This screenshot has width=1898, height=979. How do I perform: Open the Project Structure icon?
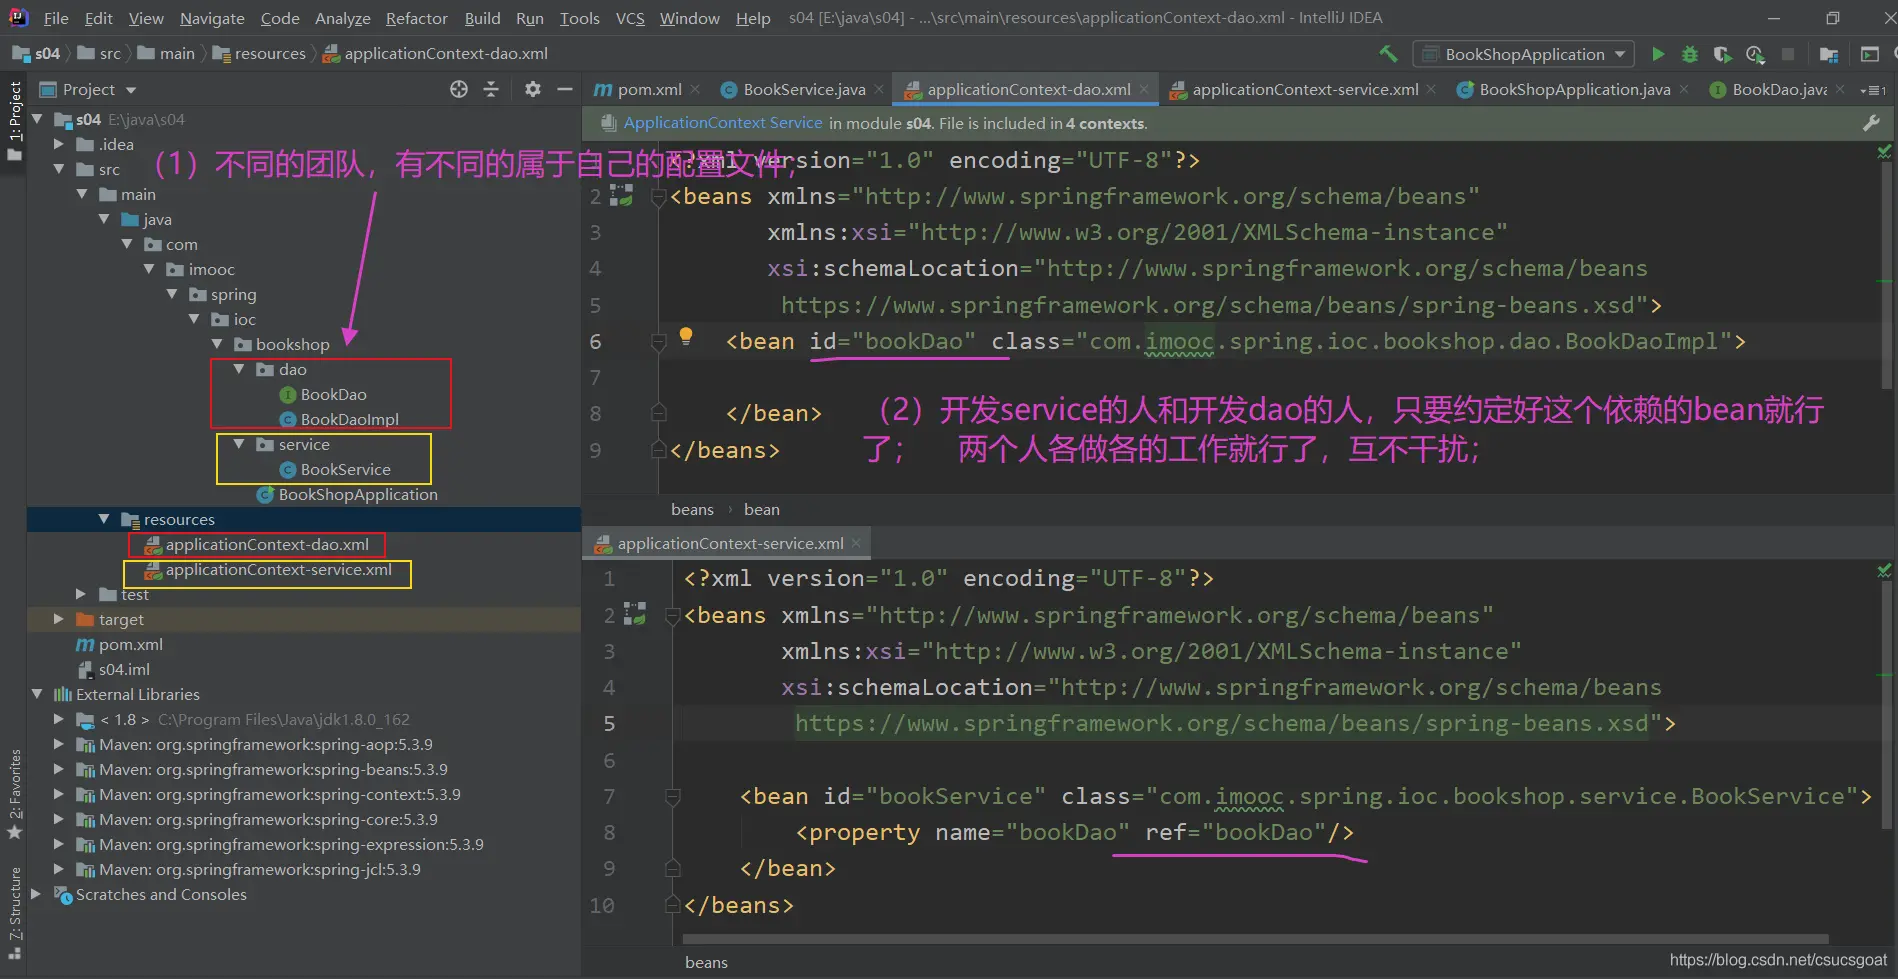click(1829, 54)
